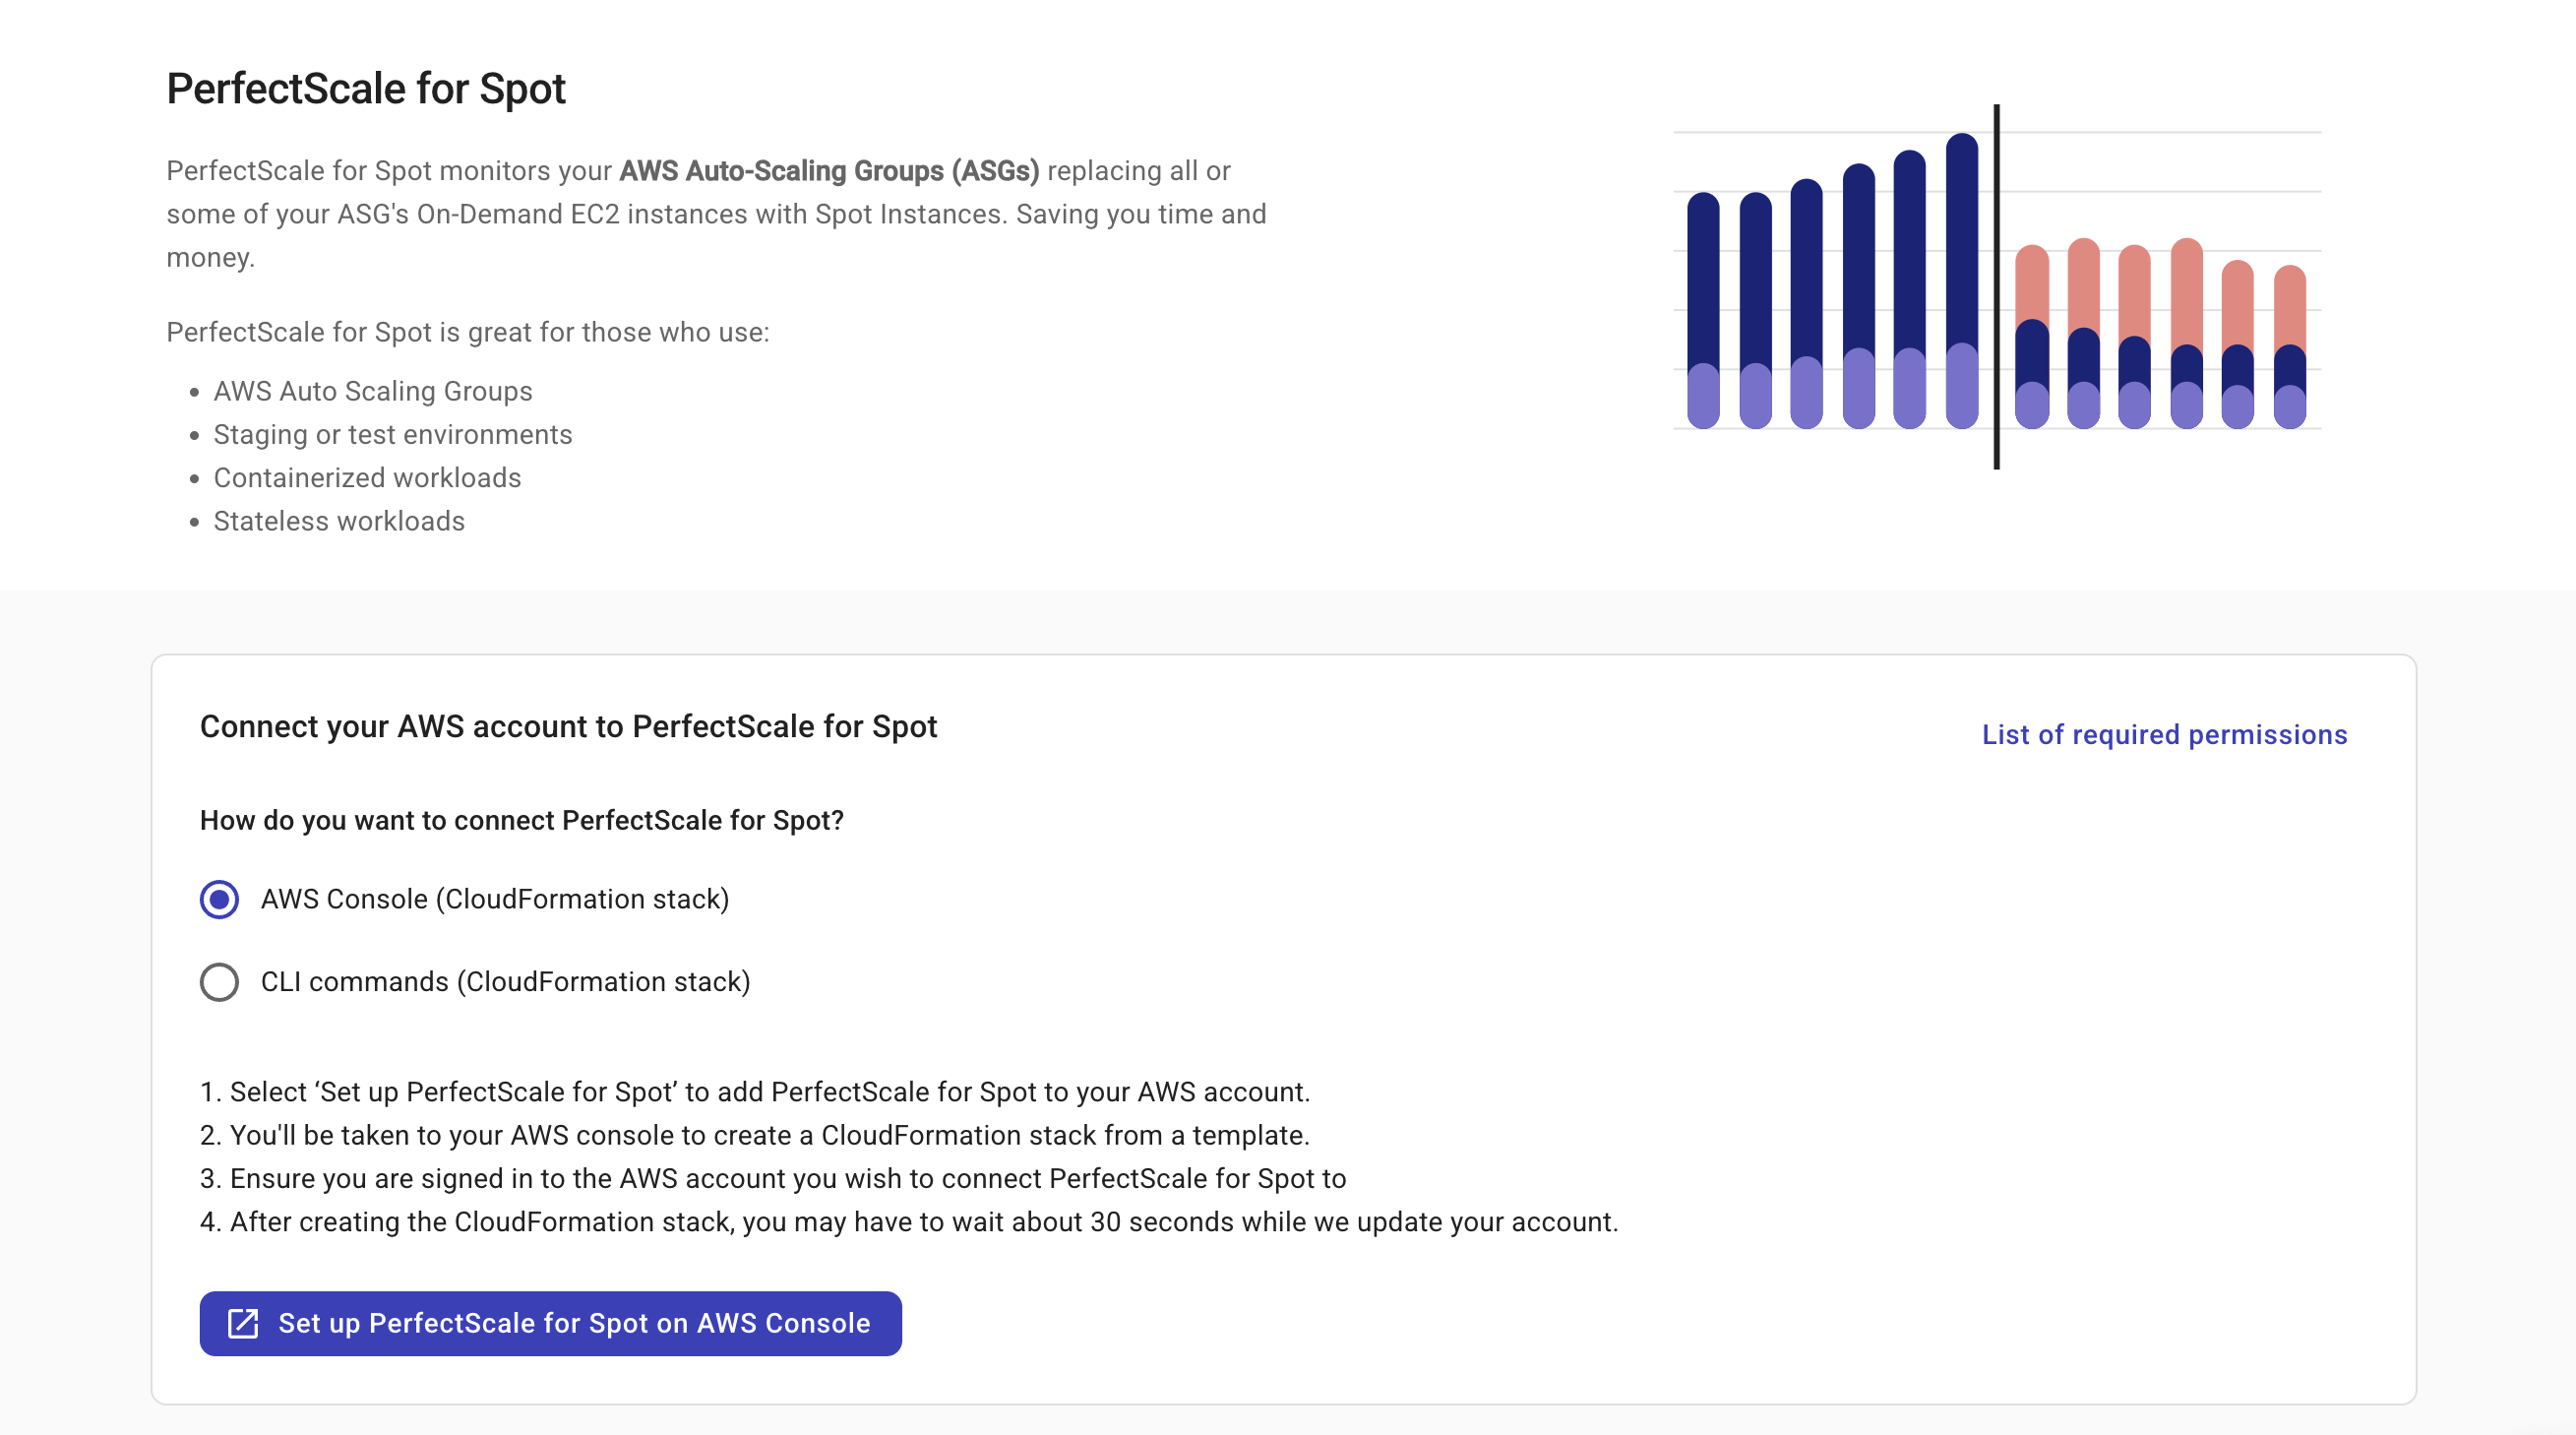Select the AWS Console radio button
Viewport: 2576px width, 1435px height.
click(x=219, y=899)
